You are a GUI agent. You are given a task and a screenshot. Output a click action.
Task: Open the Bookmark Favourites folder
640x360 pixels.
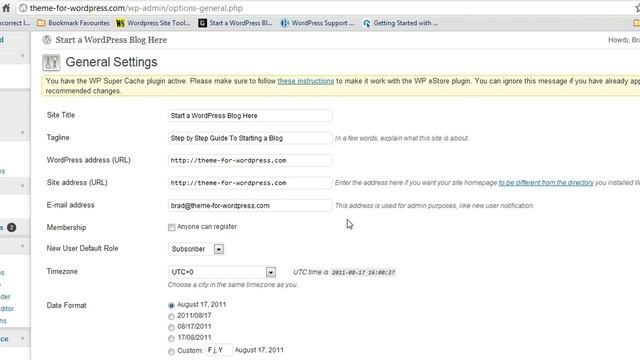(73, 23)
